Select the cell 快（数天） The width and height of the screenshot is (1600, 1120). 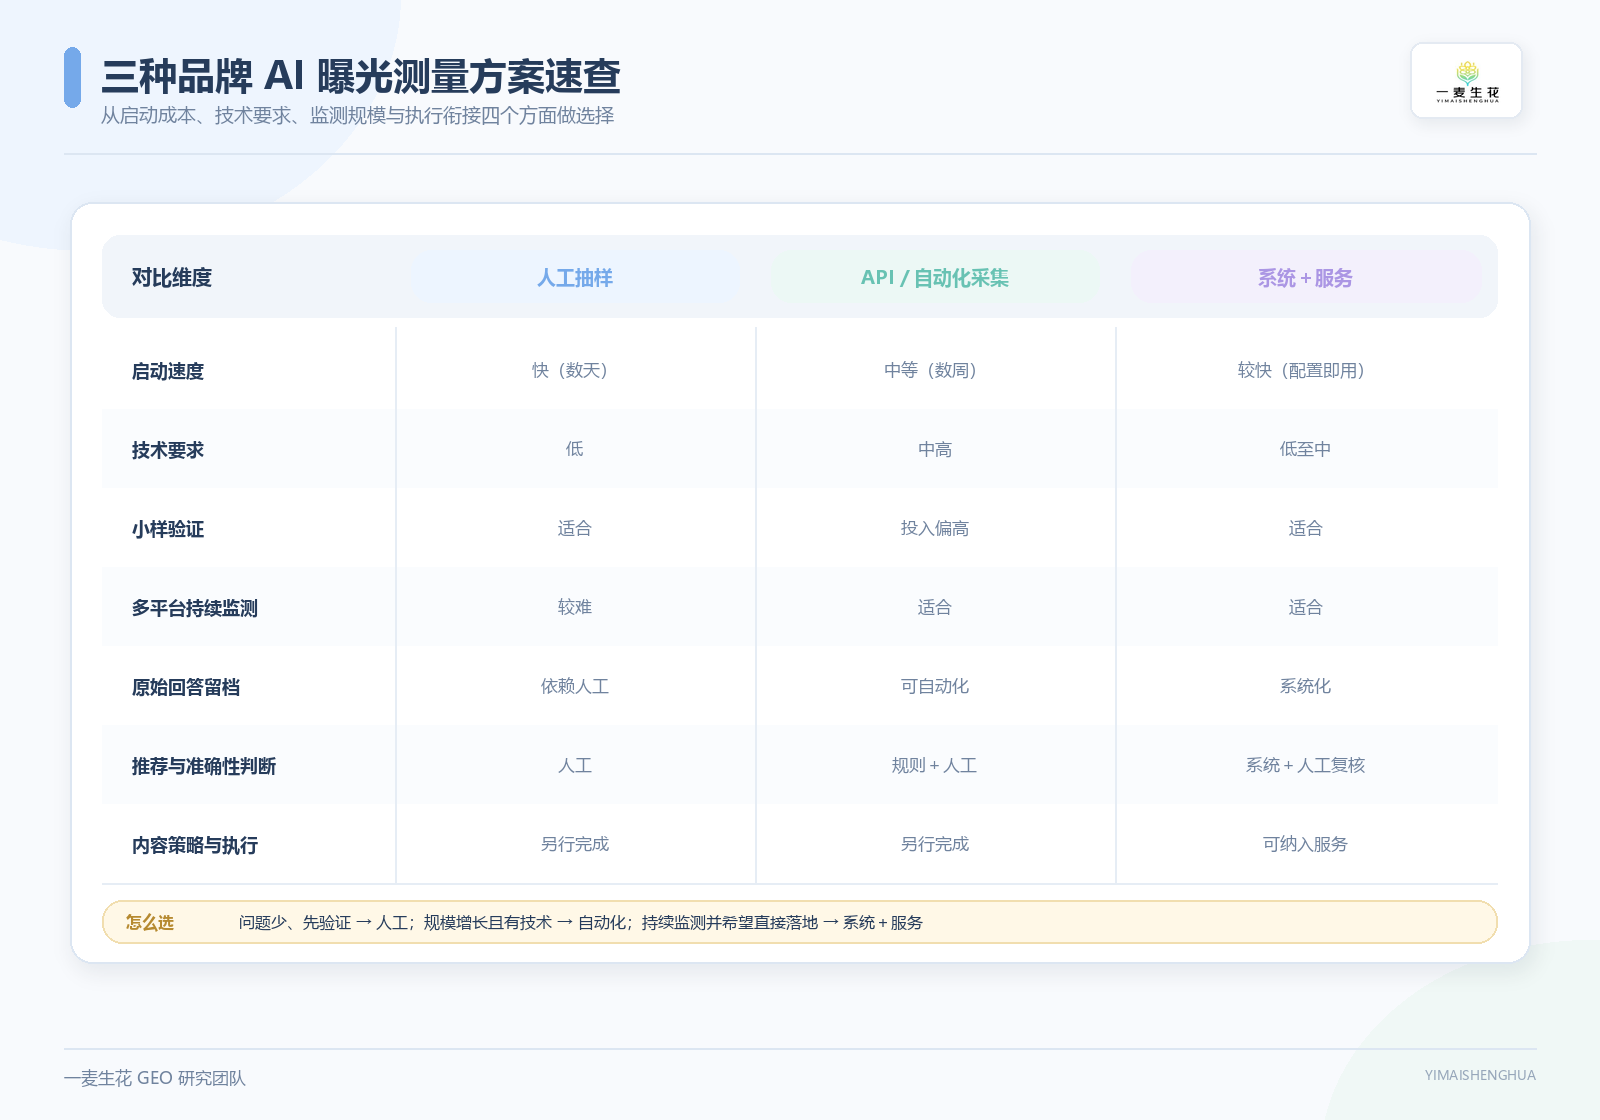(x=575, y=370)
